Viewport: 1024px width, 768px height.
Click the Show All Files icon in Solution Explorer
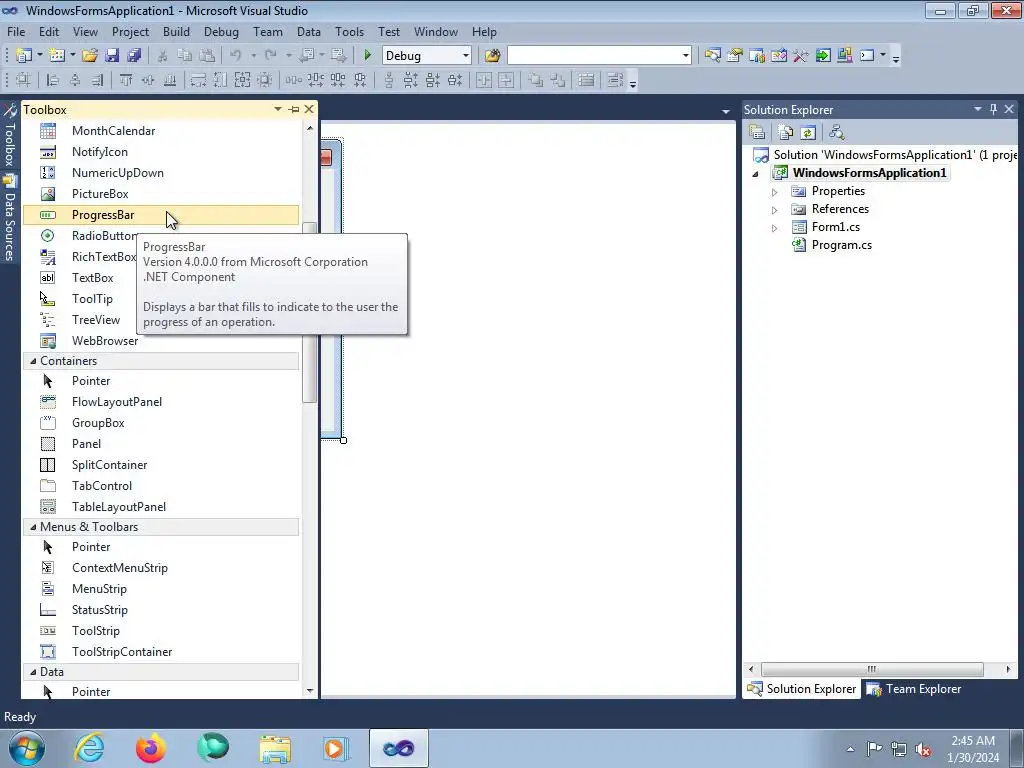tap(786, 133)
